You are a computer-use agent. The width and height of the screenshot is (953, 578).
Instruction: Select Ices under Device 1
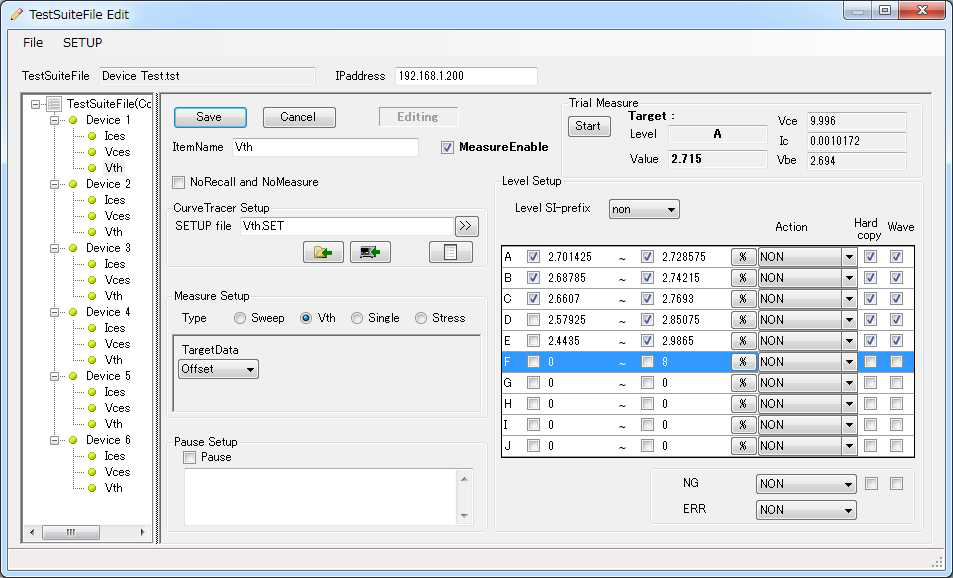114,136
